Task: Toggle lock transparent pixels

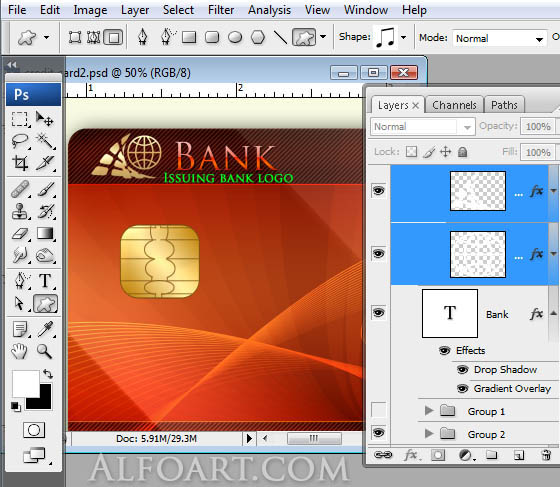Action: 411,152
